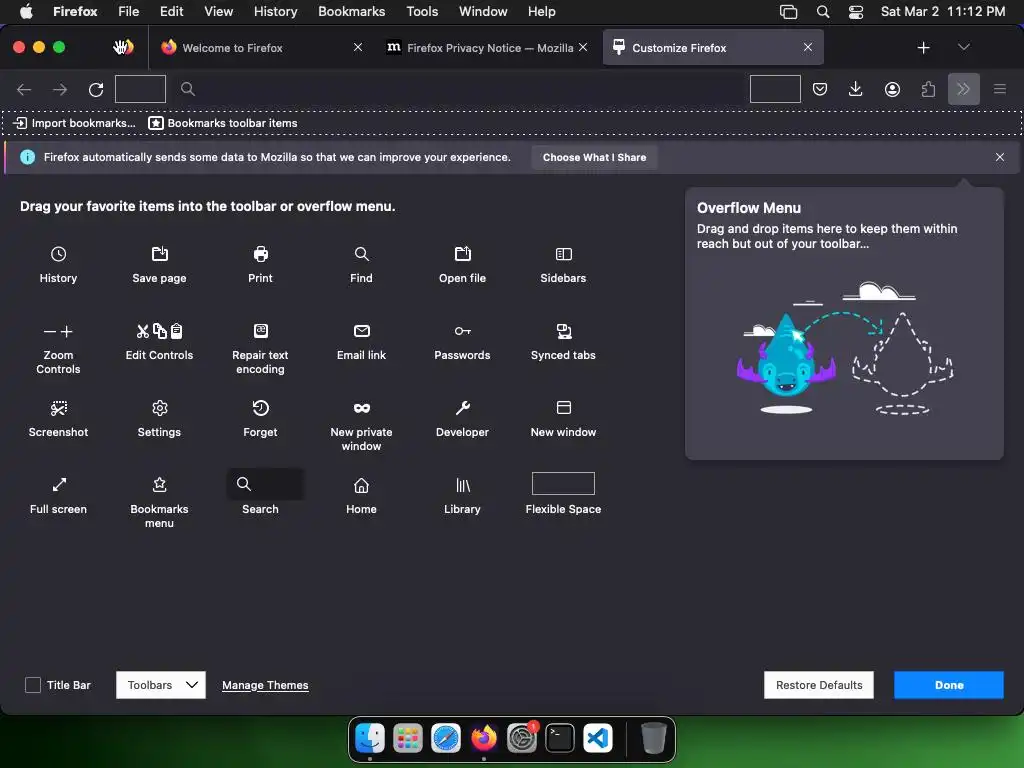1024x768 pixels.
Task: Pick the Forget item
Action: (x=260, y=419)
